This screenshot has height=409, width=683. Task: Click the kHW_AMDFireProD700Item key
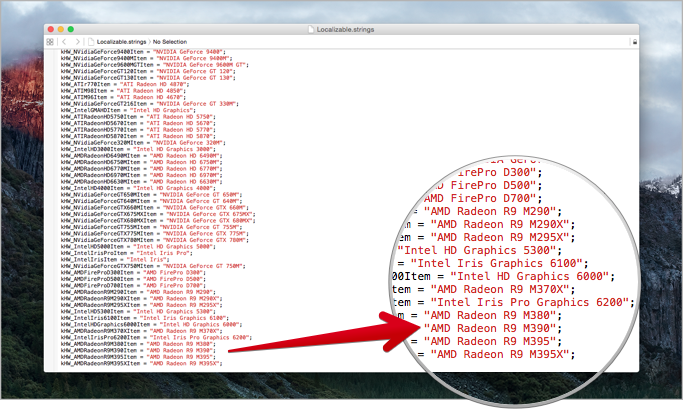pos(97,286)
